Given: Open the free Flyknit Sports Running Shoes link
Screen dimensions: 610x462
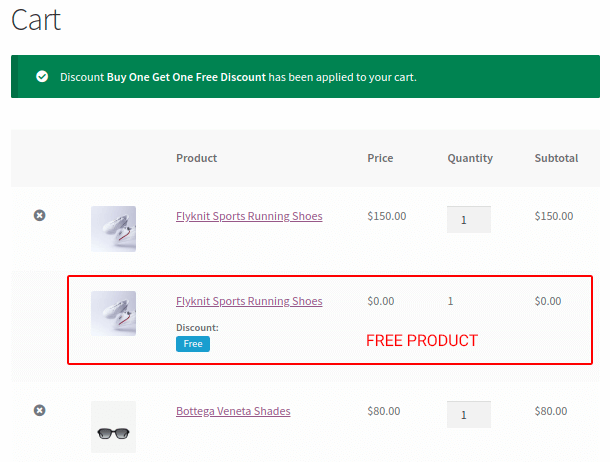Looking at the screenshot, I should pos(249,301).
